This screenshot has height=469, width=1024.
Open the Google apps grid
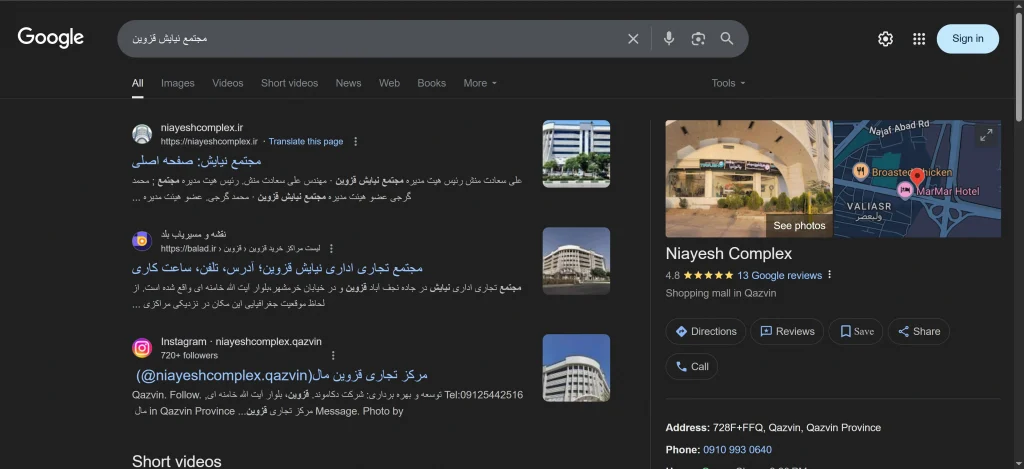pyautogui.click(x=919, y=39)
